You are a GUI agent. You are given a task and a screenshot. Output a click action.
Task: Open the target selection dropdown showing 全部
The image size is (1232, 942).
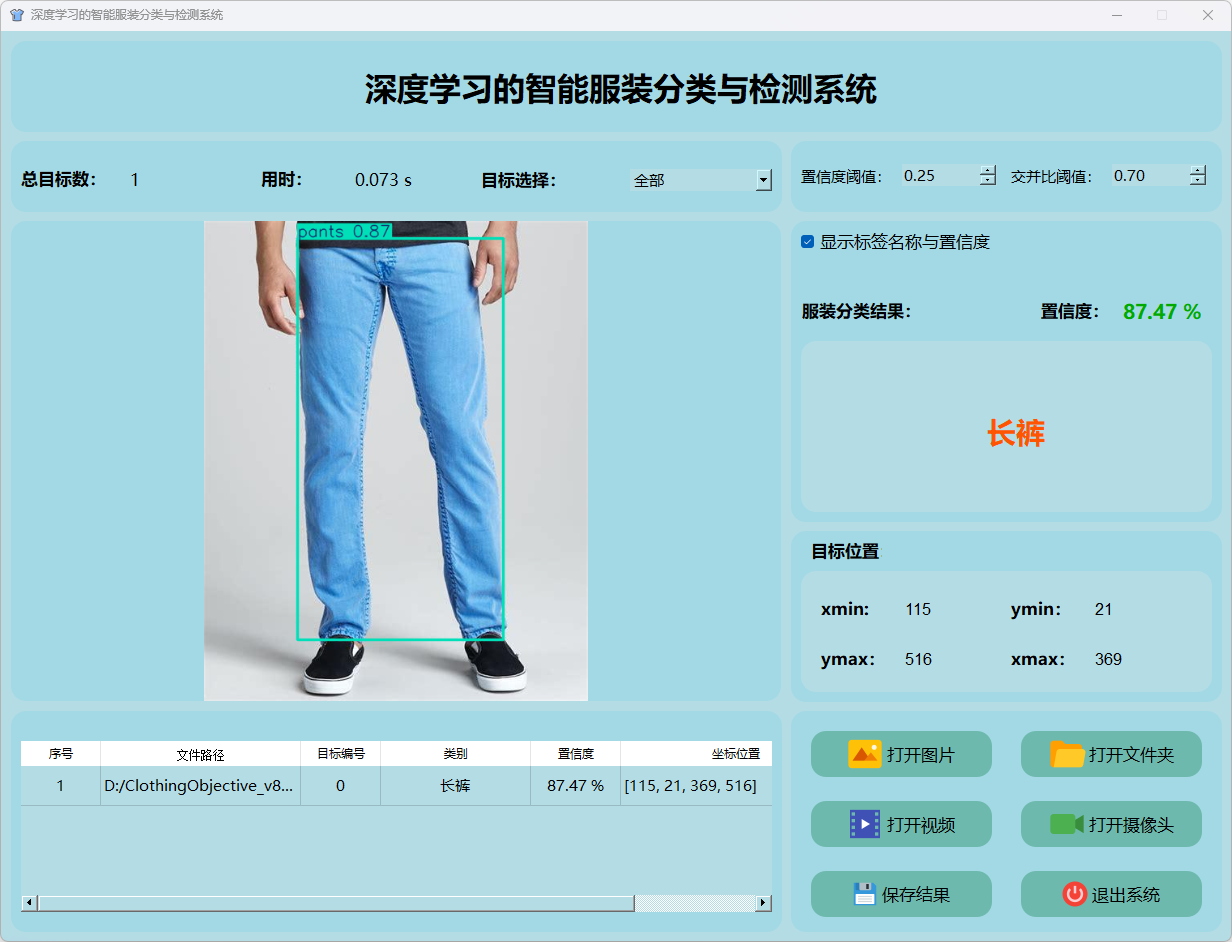(764, 180)
